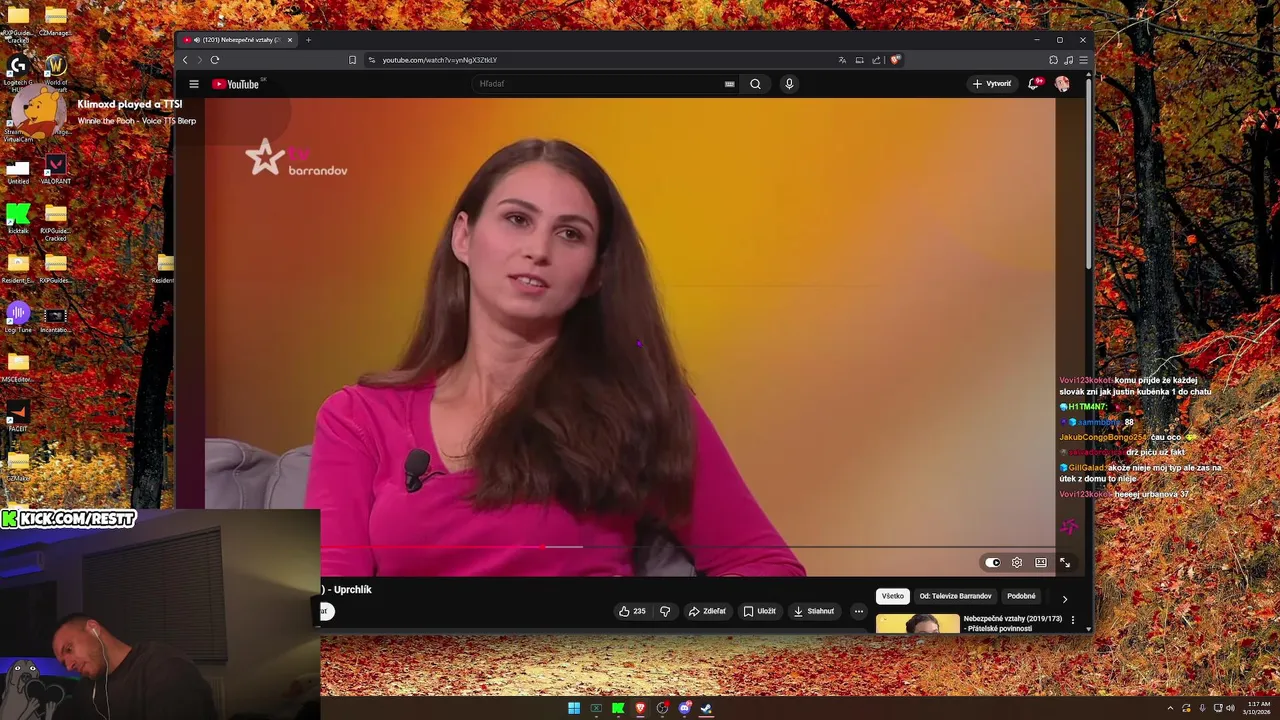This screenshot has width=1280, height=720.
Task: Open the VALORANT desktop shortcut
Action: [56, 167]
